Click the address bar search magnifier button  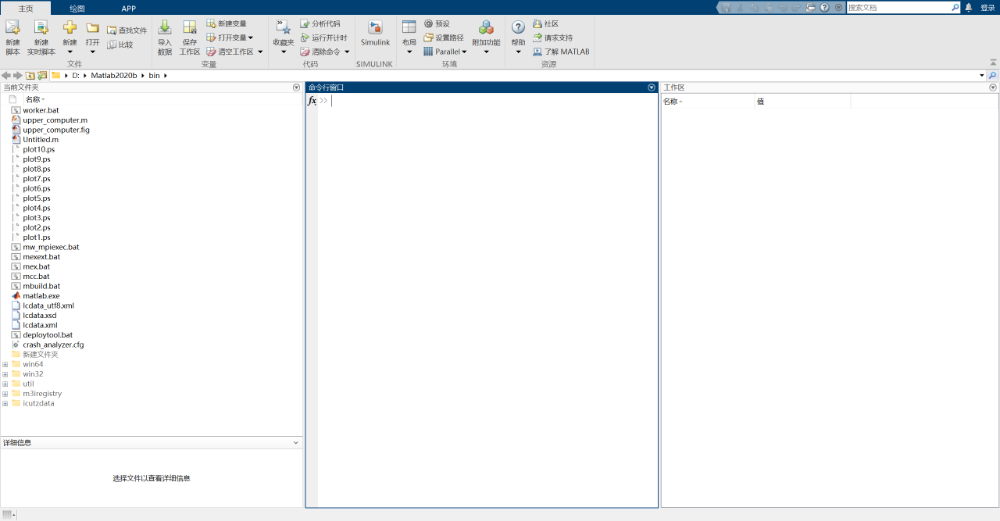993,75
